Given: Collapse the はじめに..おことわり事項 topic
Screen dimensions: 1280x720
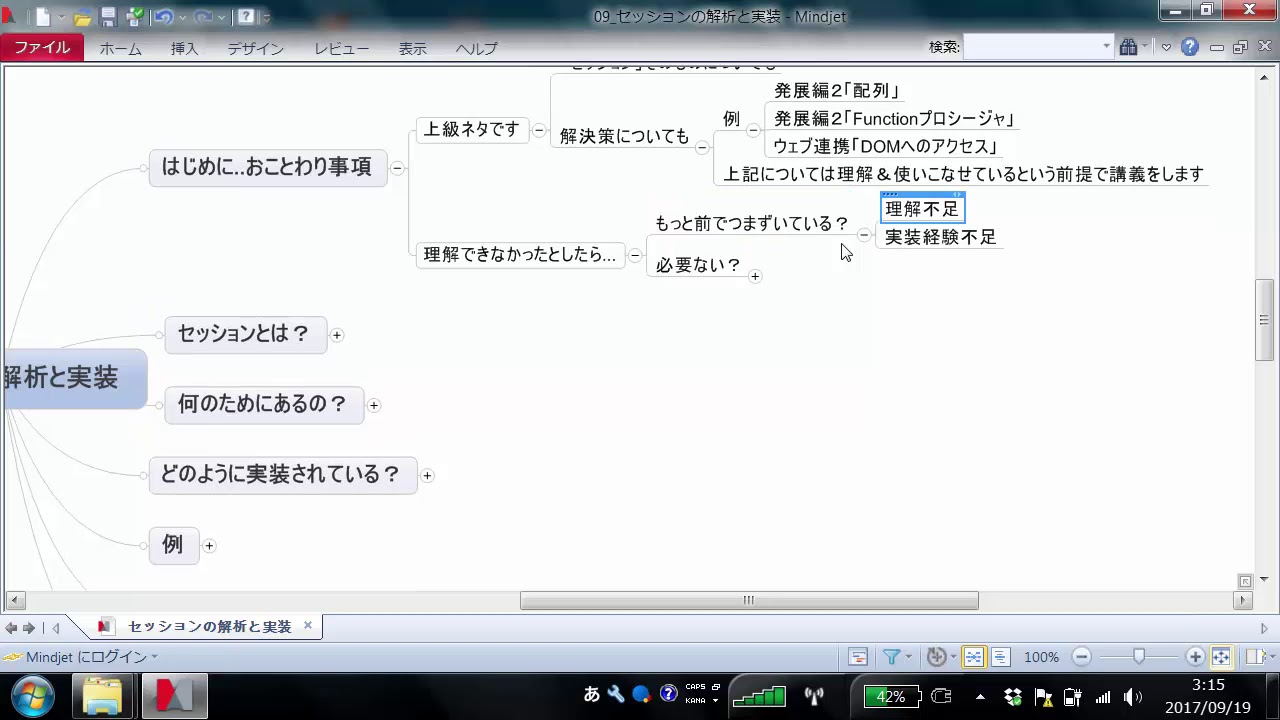Looking at the screenshot, I should (397, 168).
